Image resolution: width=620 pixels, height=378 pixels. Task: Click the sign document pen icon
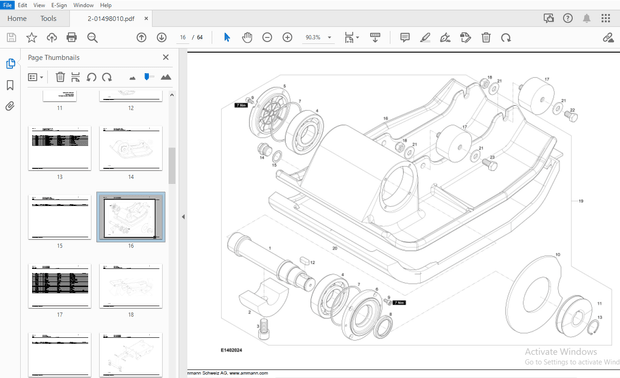(x=445, y=38)
